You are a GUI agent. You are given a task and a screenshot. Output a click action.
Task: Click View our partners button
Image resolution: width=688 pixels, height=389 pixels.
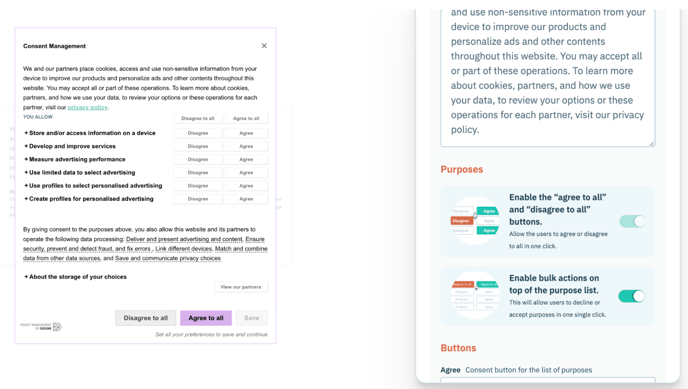241,287
